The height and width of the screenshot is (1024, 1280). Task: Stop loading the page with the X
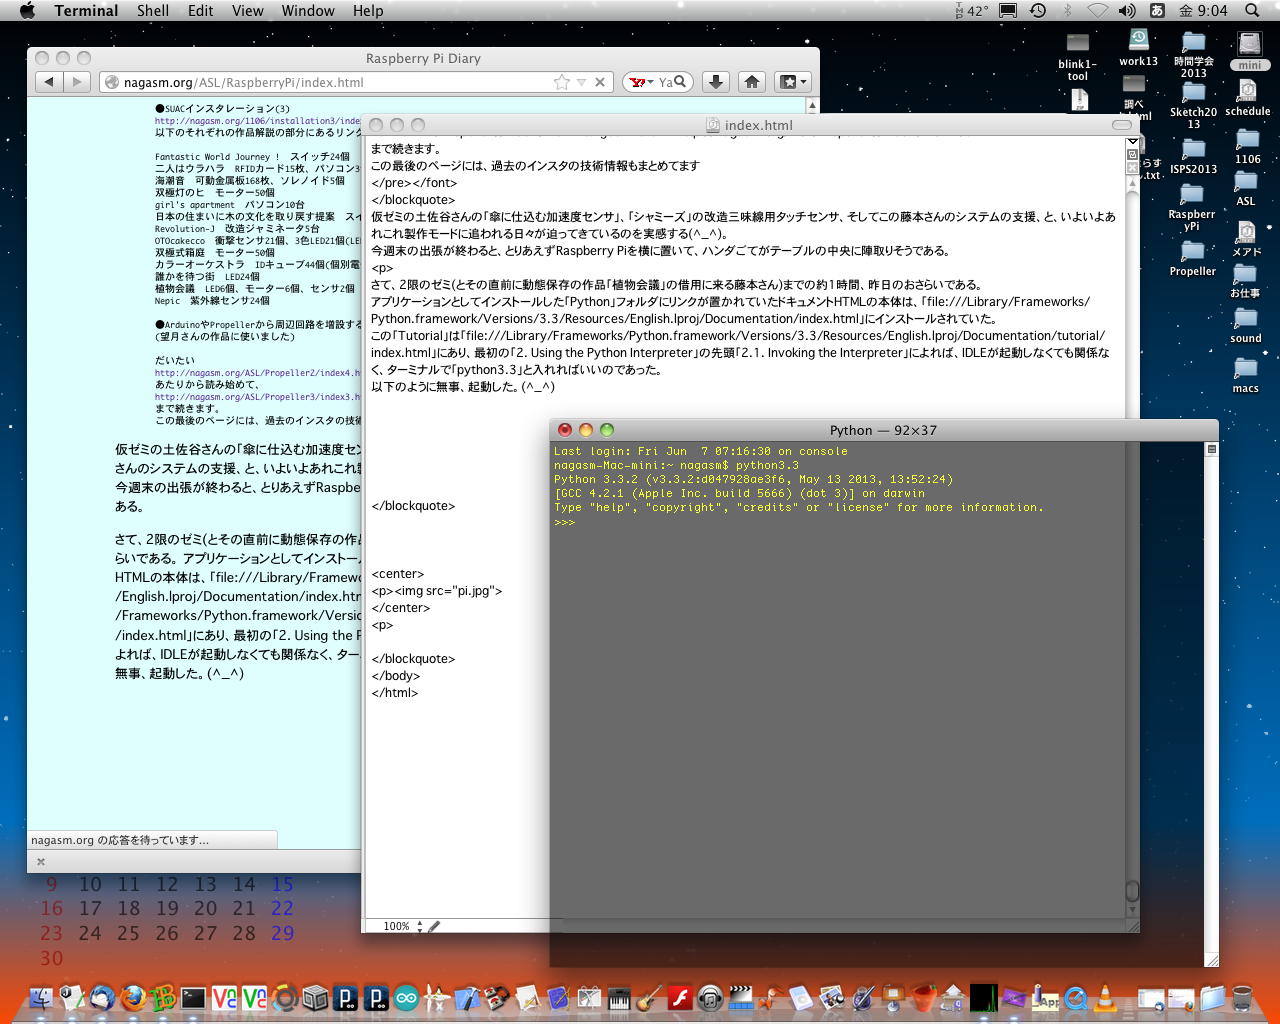[x=600, y=82]
